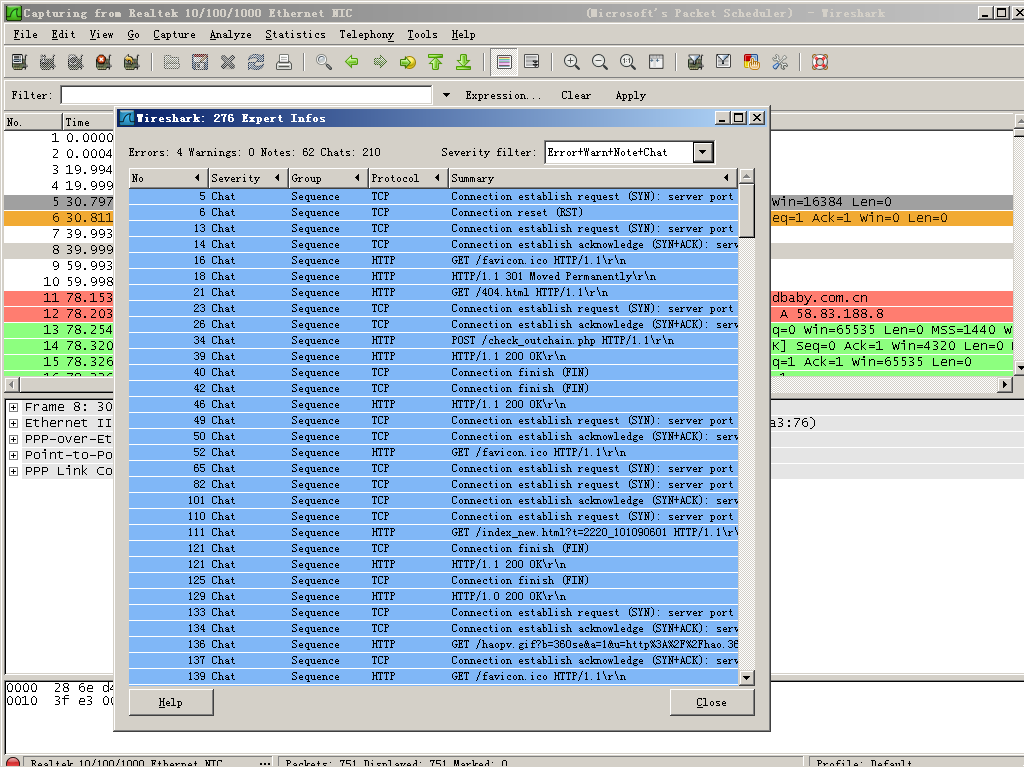The image size is (1024, 768).
Task: Click the reload capture file icon
Action: tap(256, 62)
